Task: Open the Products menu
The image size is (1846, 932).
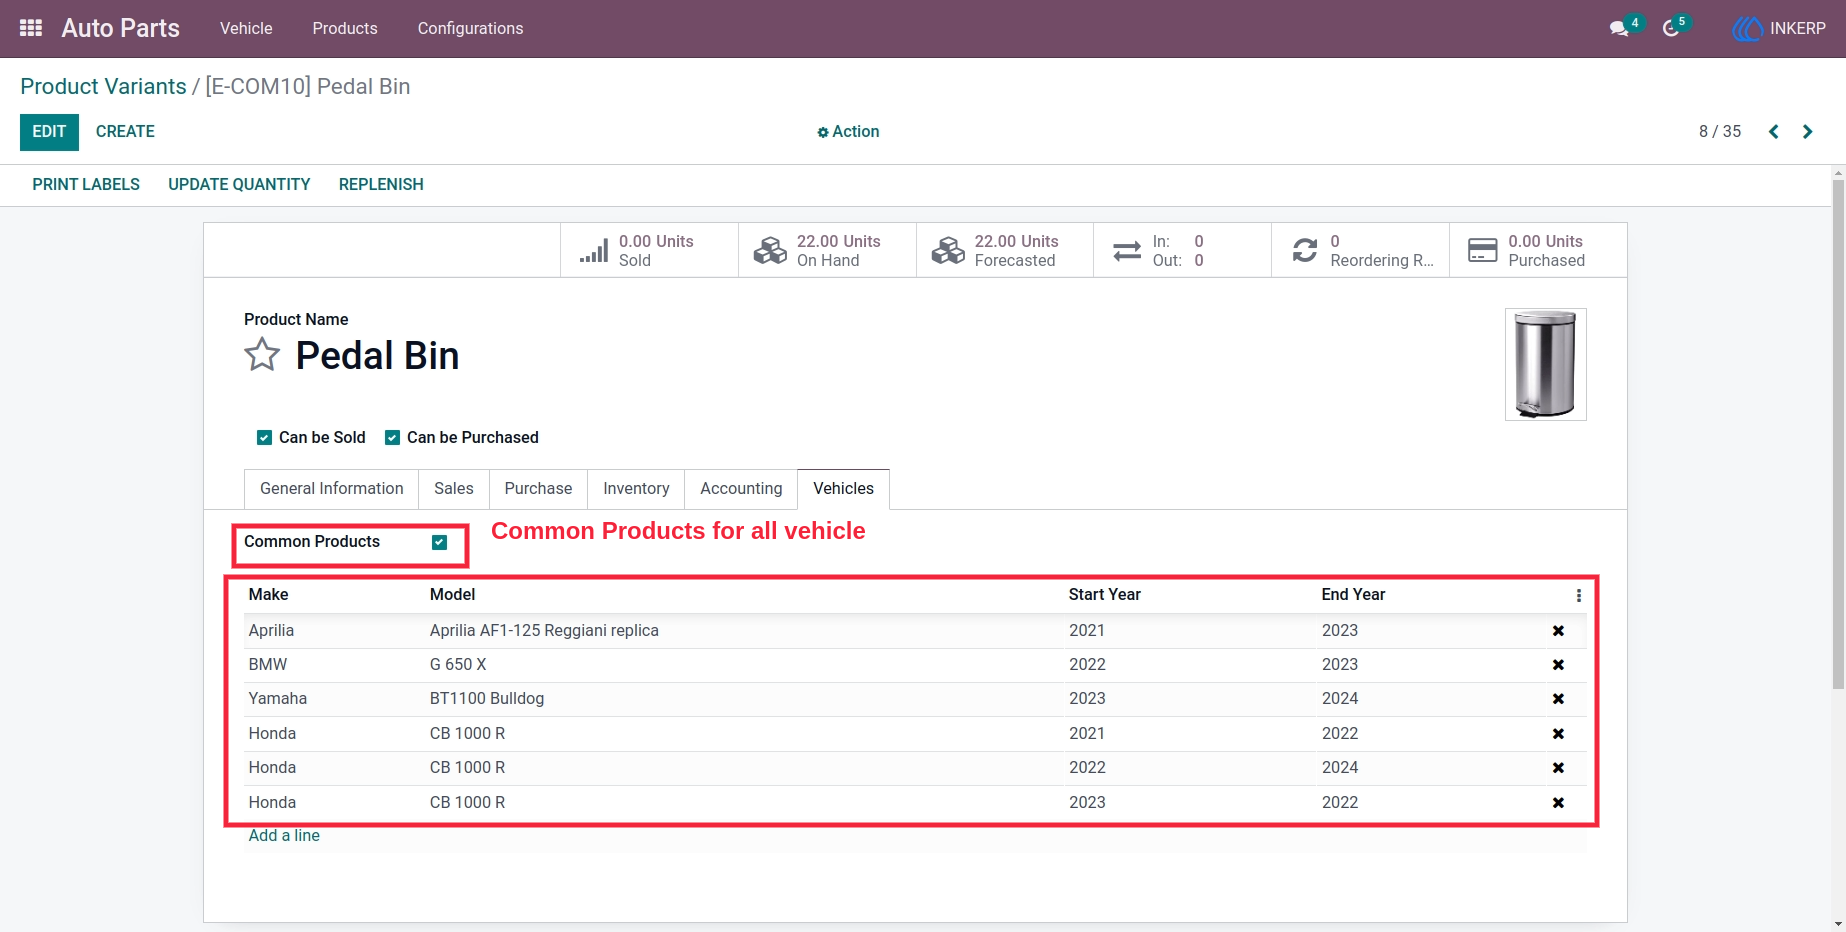Action: click(x=345, y=28)
